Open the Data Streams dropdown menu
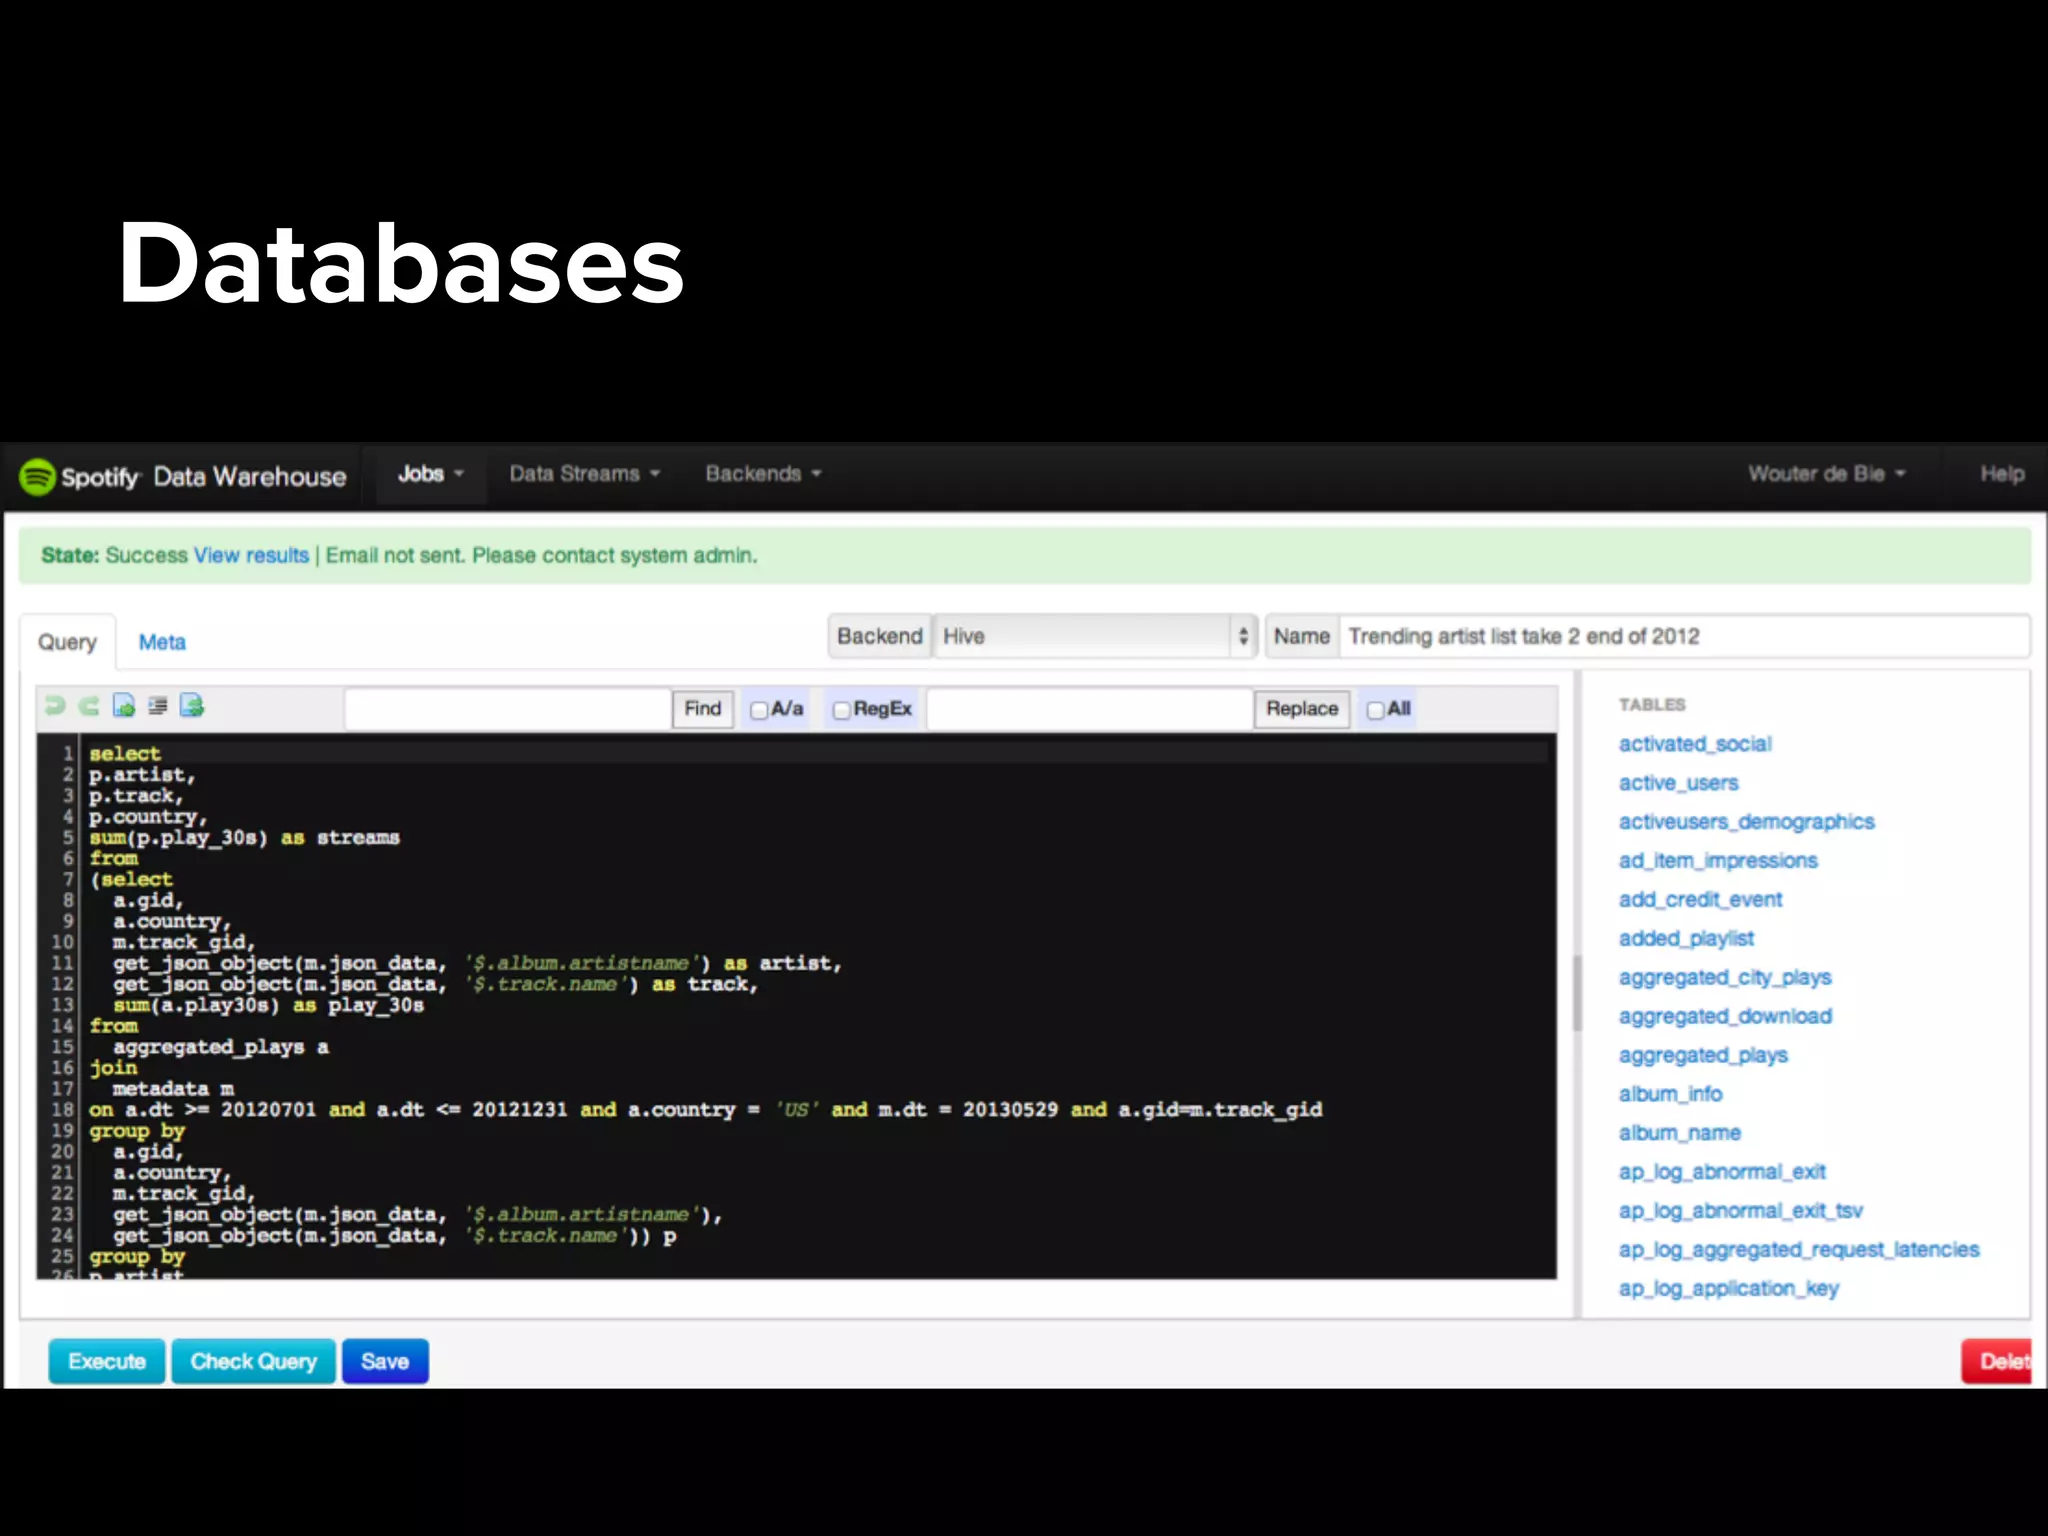Viewport: 2048px width, 1536px height. (585, 474)
